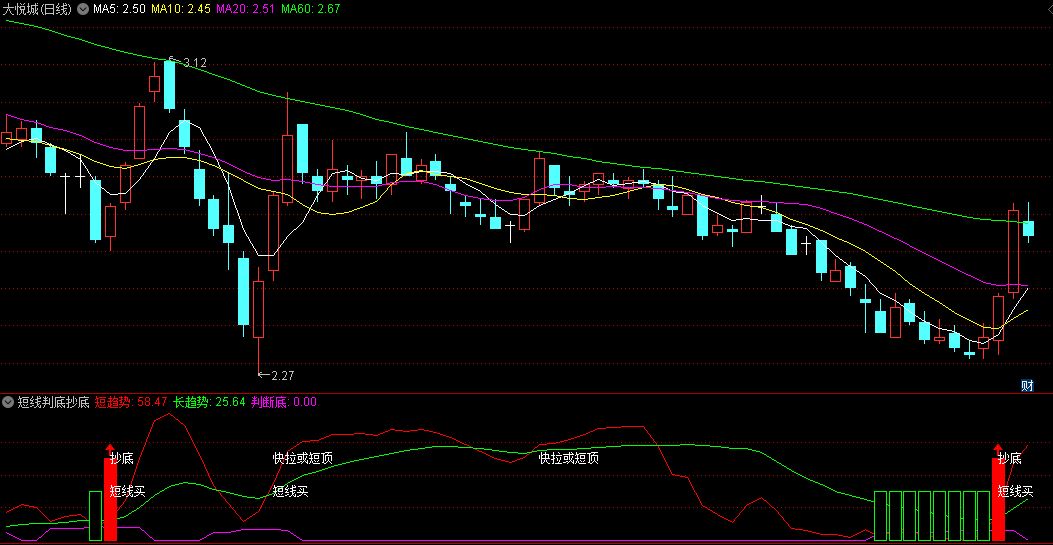Click the left 快拉或短顶 signal label
The height and width of the screenshot is (545, 1053).
click(x=302, y=458)
